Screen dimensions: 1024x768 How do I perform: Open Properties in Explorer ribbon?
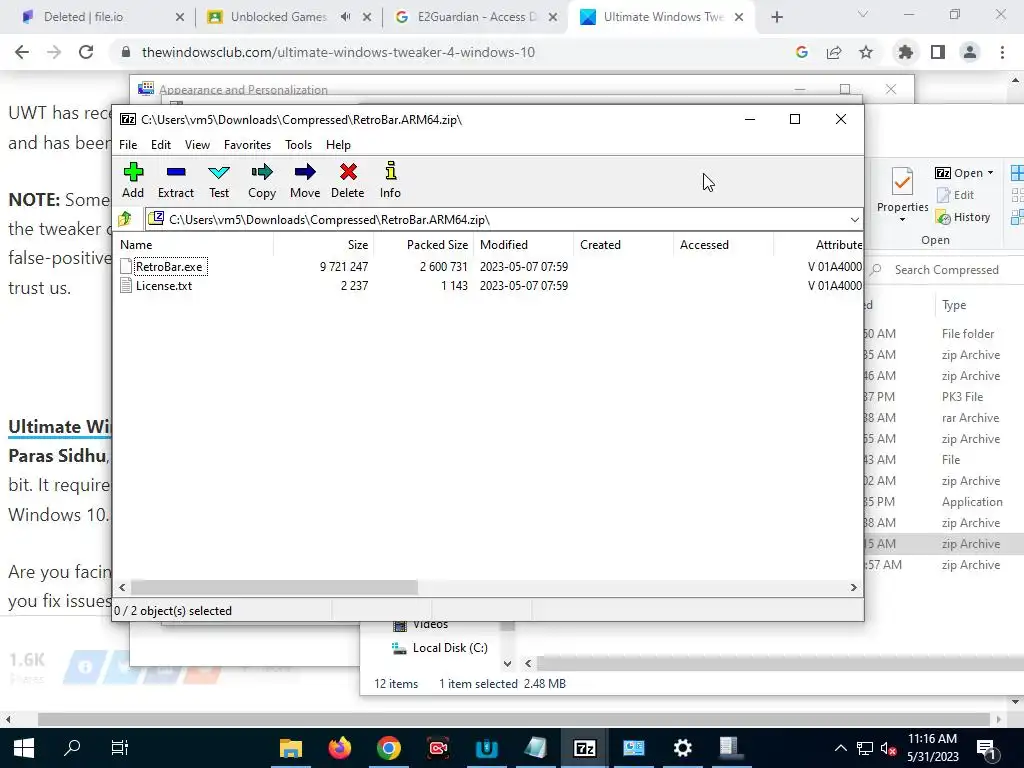point(903,194)
